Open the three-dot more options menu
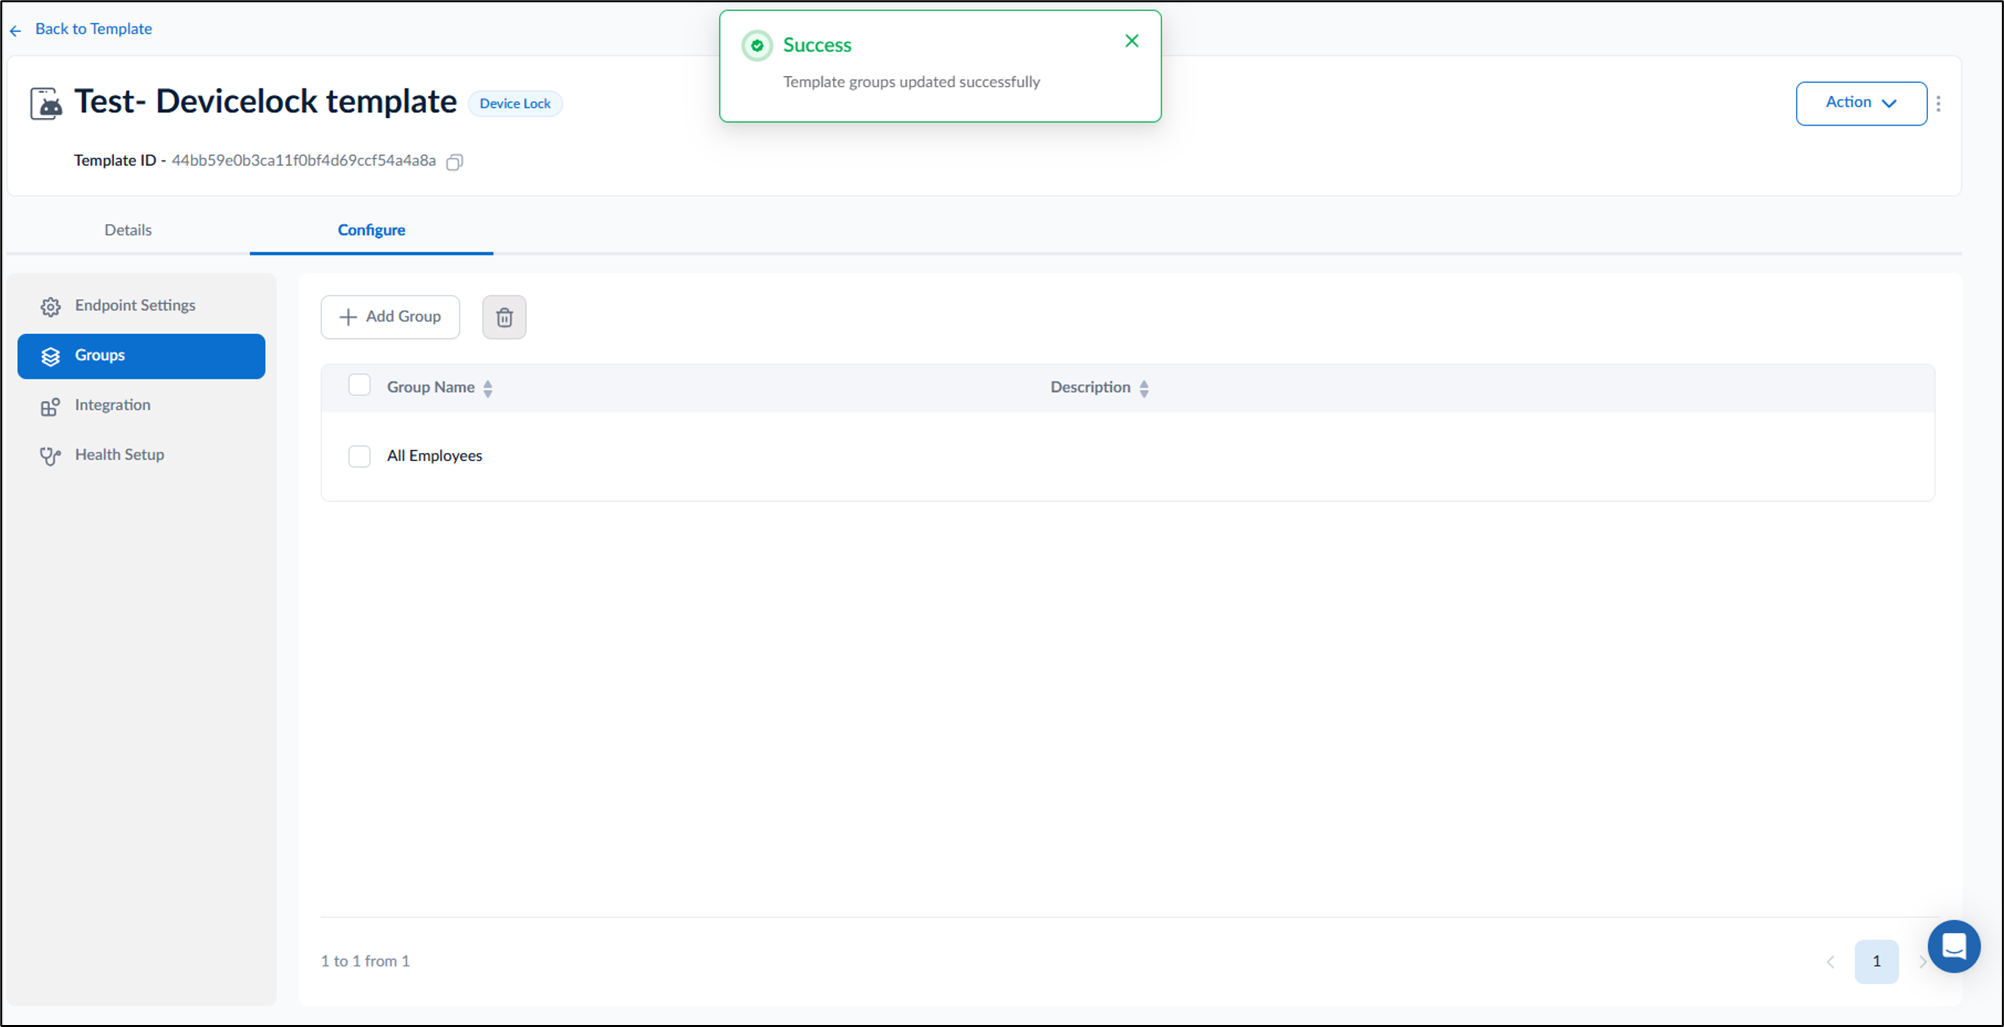Viewport: 2004px width, 1027px height. [x=1938, y=103]
